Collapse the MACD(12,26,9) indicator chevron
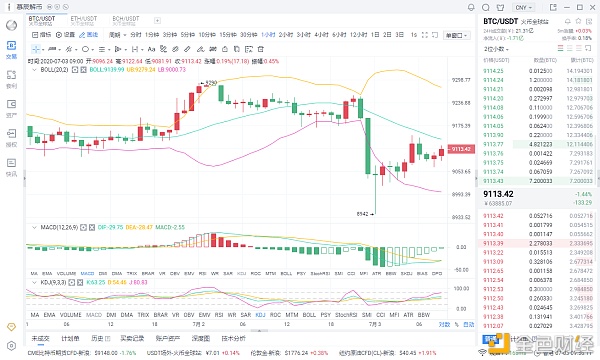600x360 pixels. (34, 227)
